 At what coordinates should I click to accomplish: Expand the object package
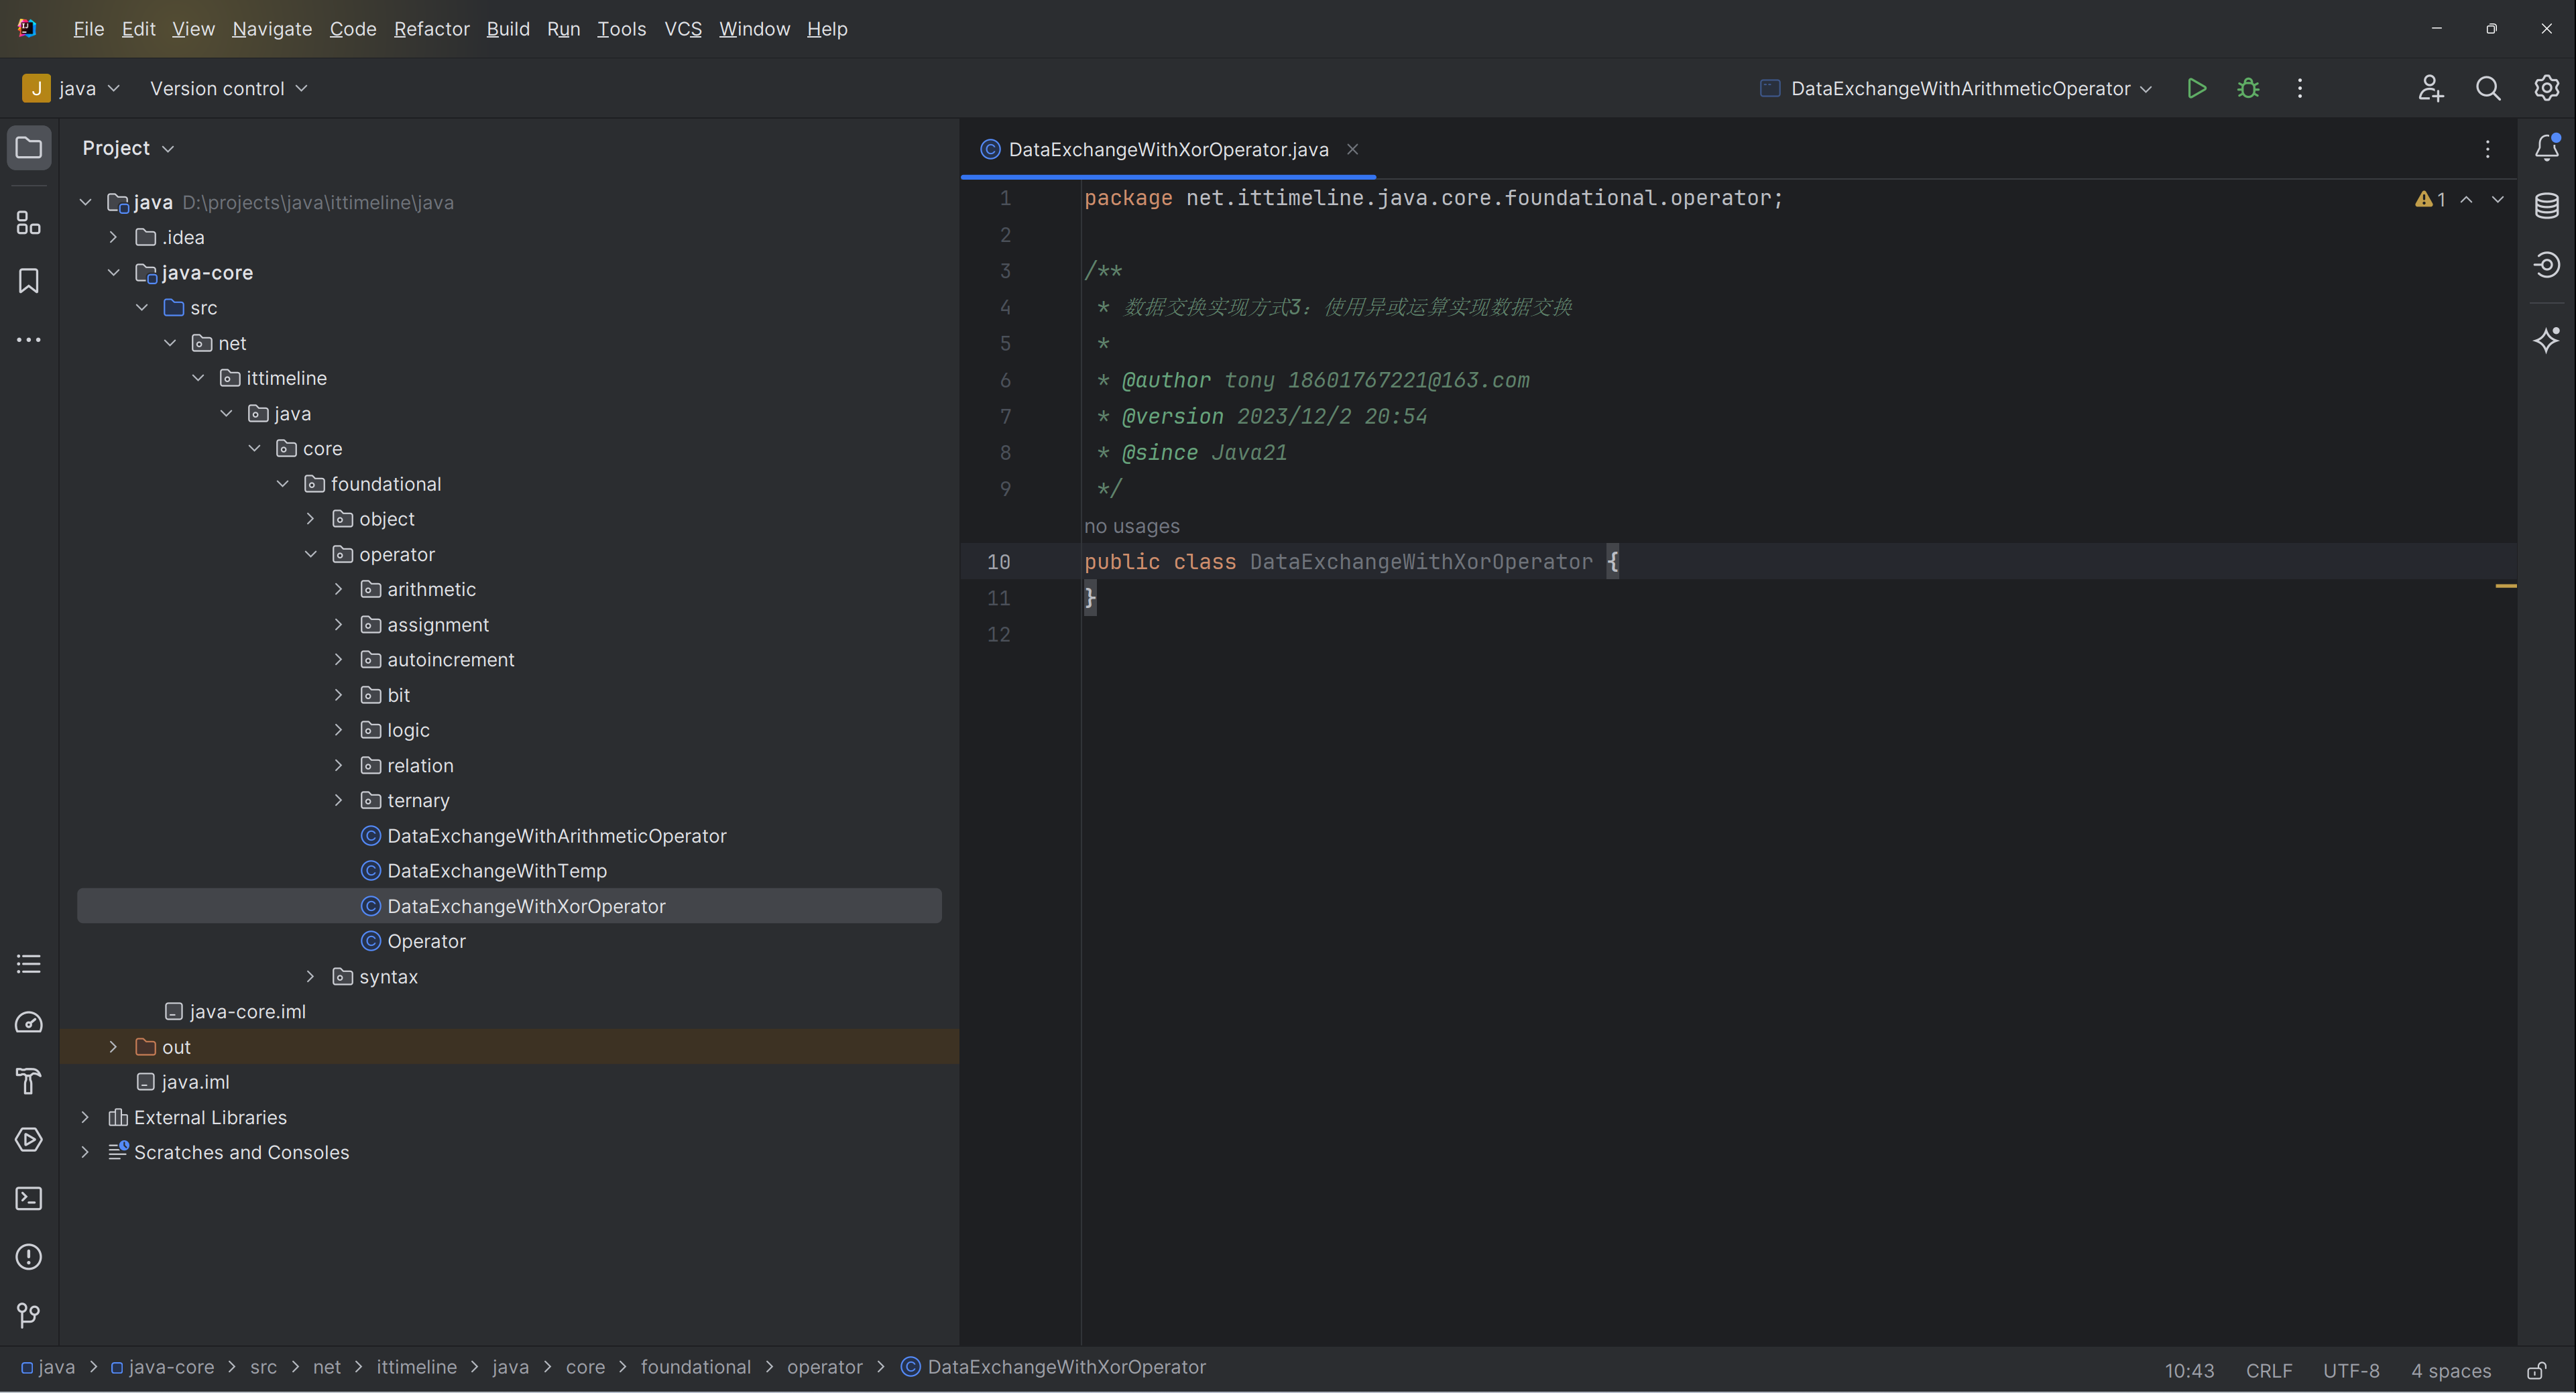310,519
